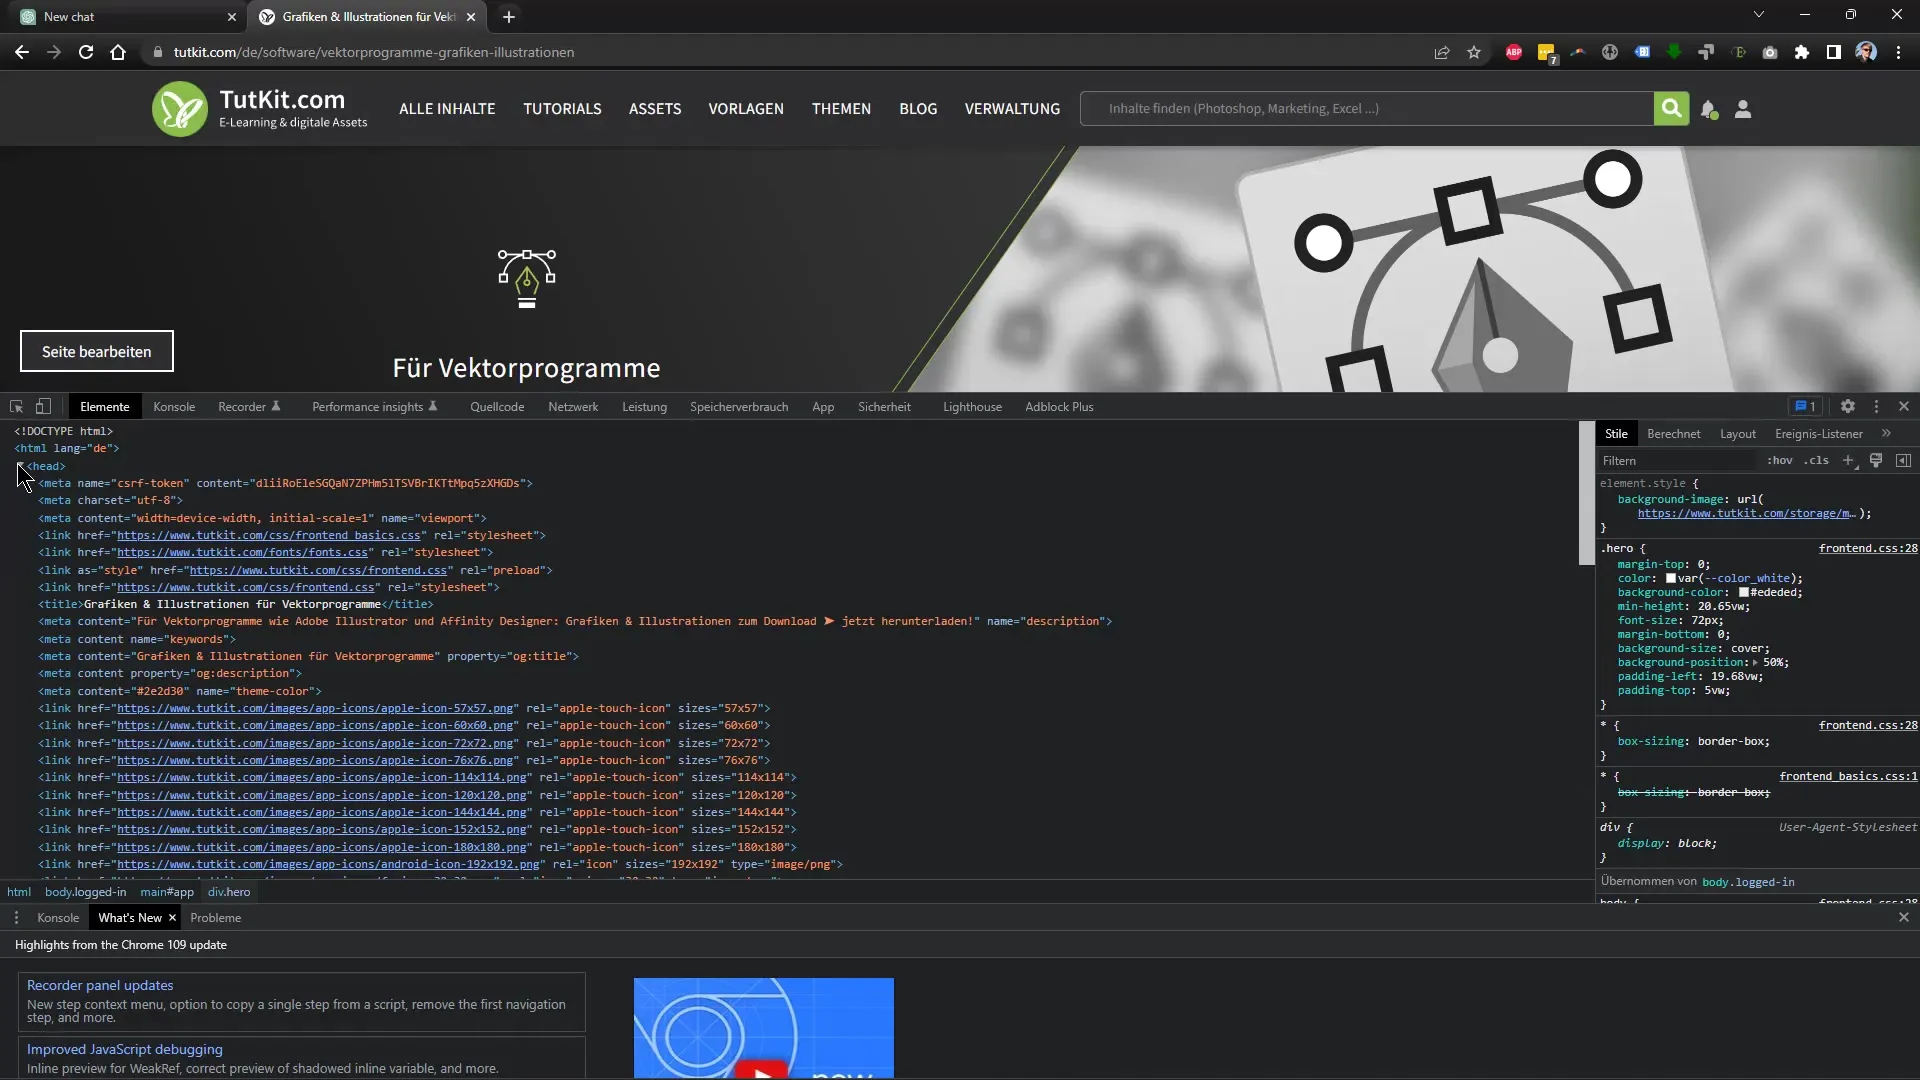Viewport: 1920px width, 1080px height.
Task: Open the Chrome extensions puzzle icon
Action: (x=1802, y=52)
